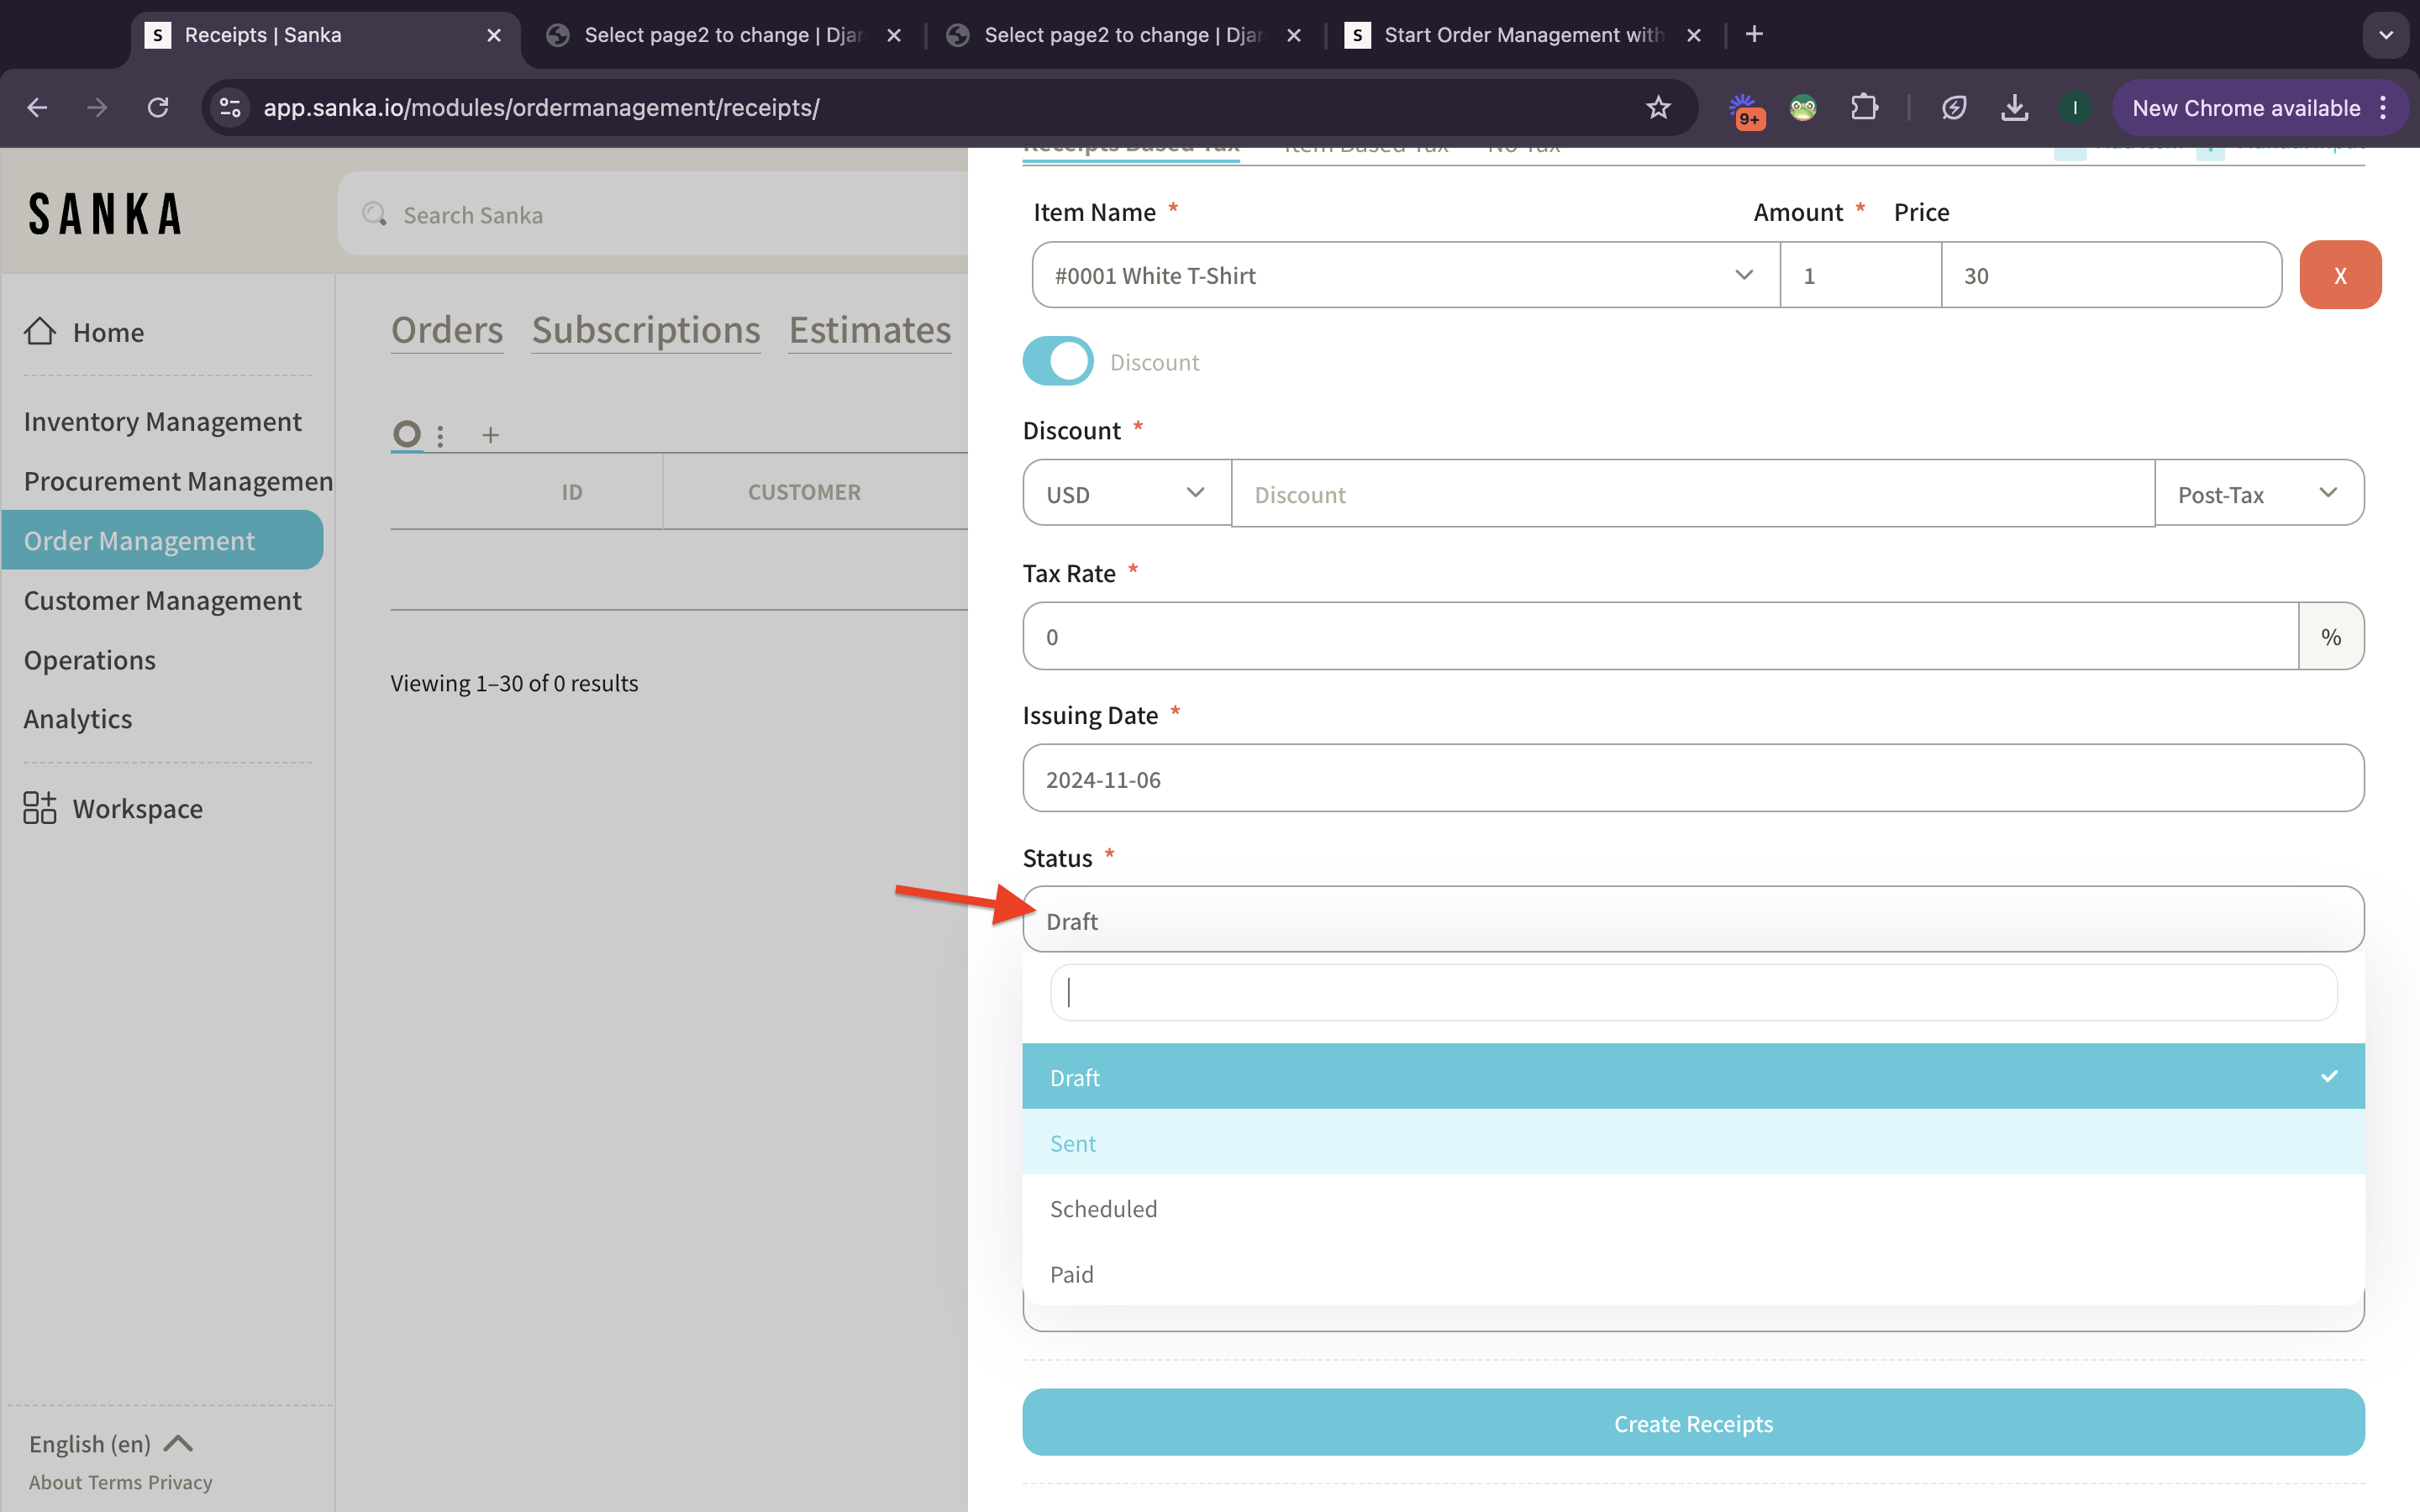Viewport: 2420px width, 1512px height.
Task: Remove item row with red X button
Action: click(2339, 275)
